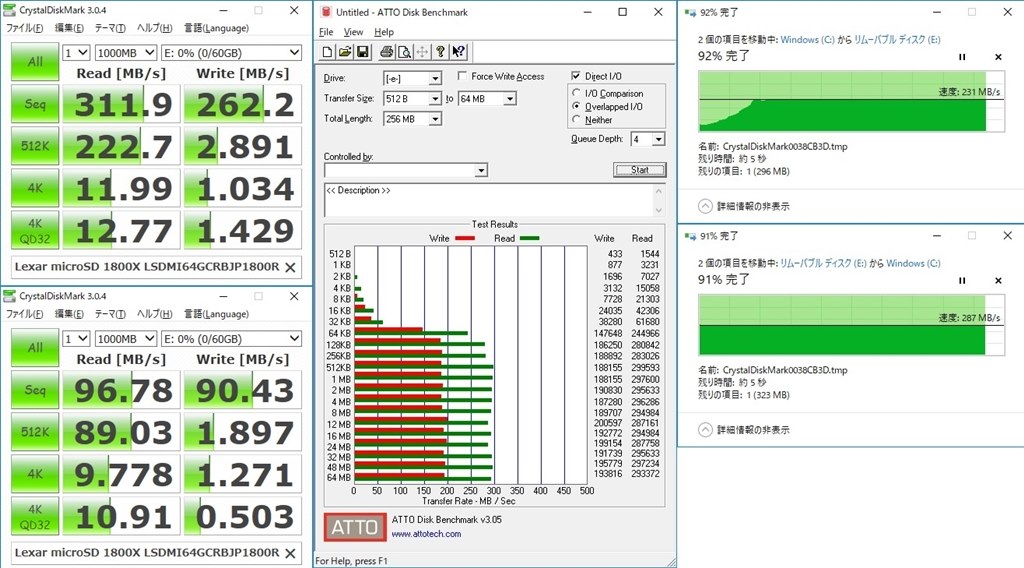Cancel the 92% file transfer
Viewport: 1024px width, 568px height.
pyautogui.click(x=998, y=57)
